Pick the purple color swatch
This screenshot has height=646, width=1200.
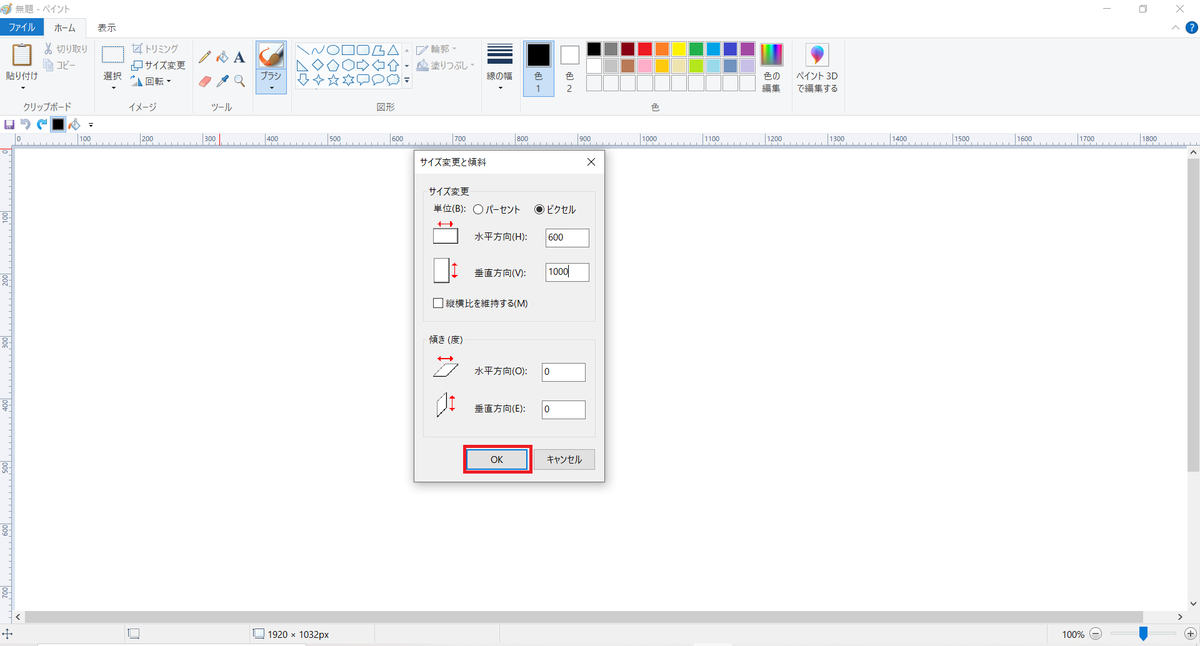747,49
